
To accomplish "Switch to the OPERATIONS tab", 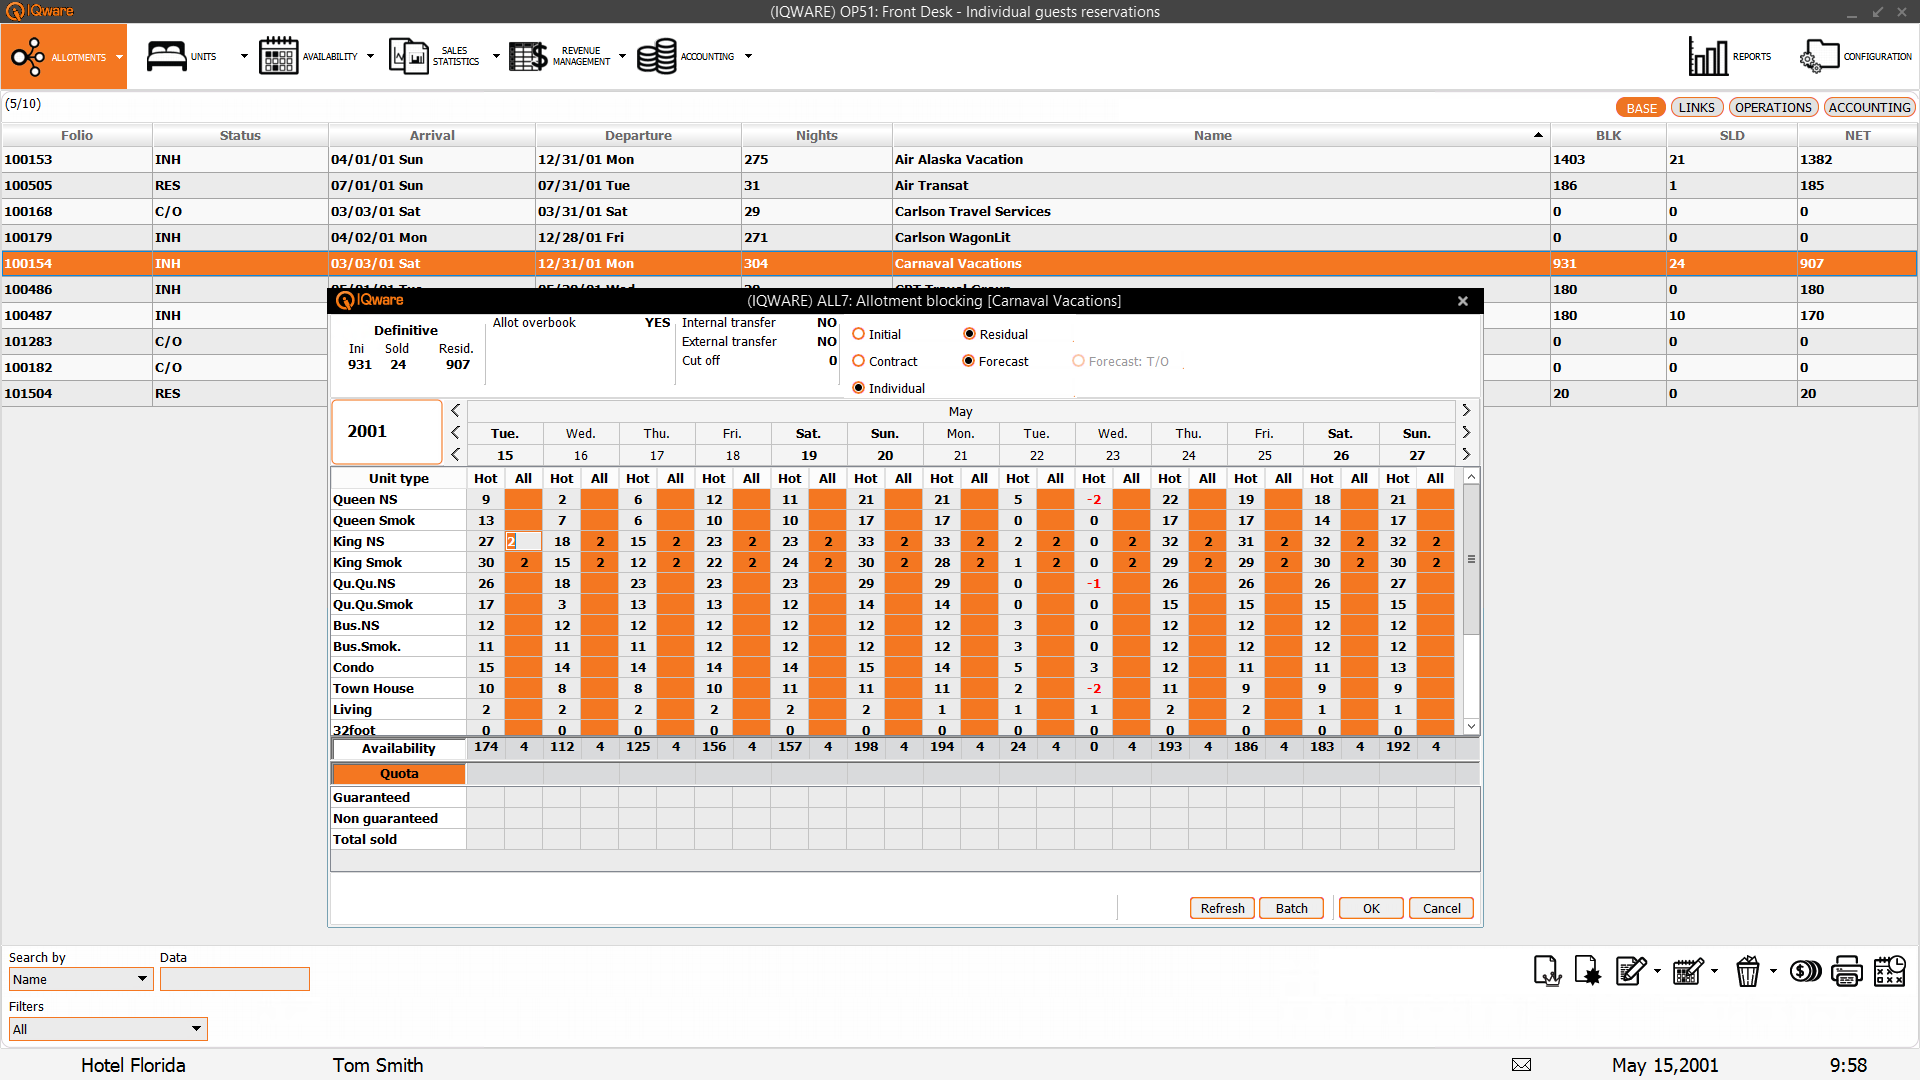I will [x=1773, y=108].
